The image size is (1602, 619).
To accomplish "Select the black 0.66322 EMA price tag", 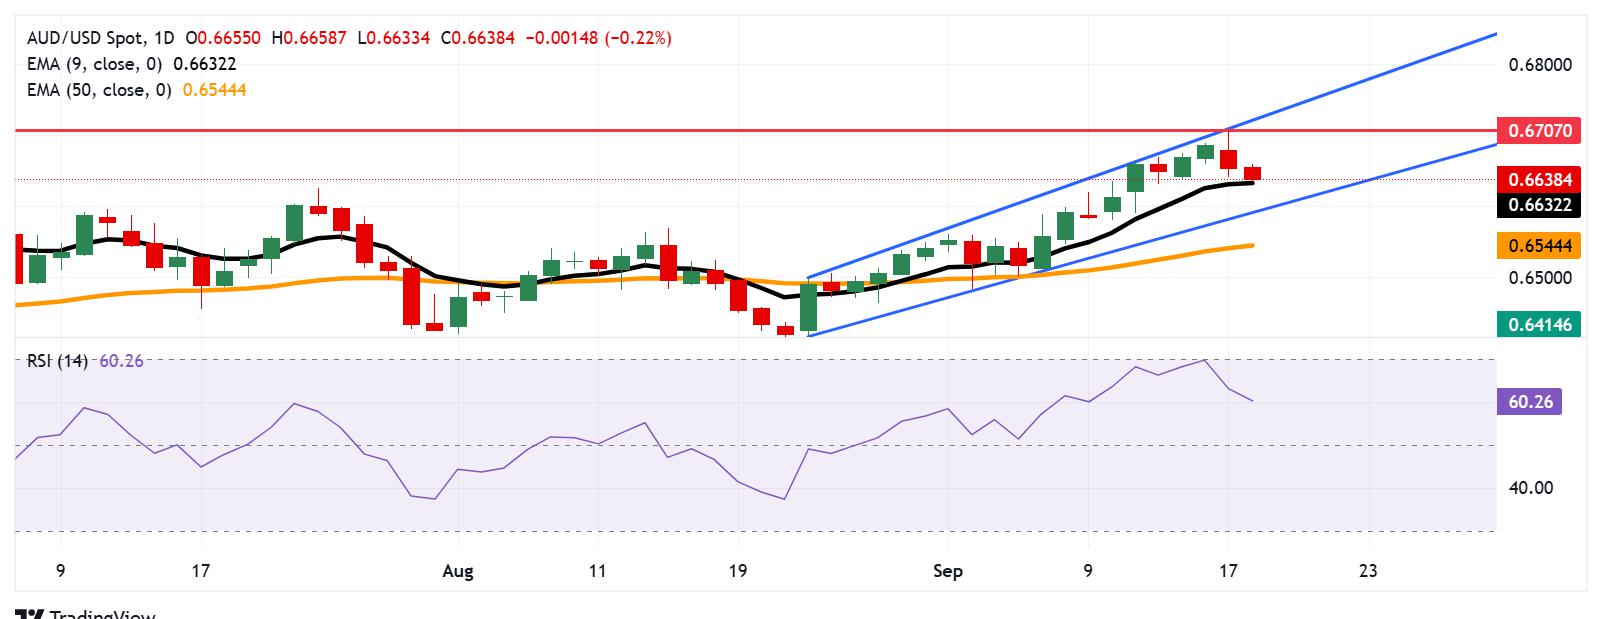I will pyautogui.click(x=1538, y=206).
